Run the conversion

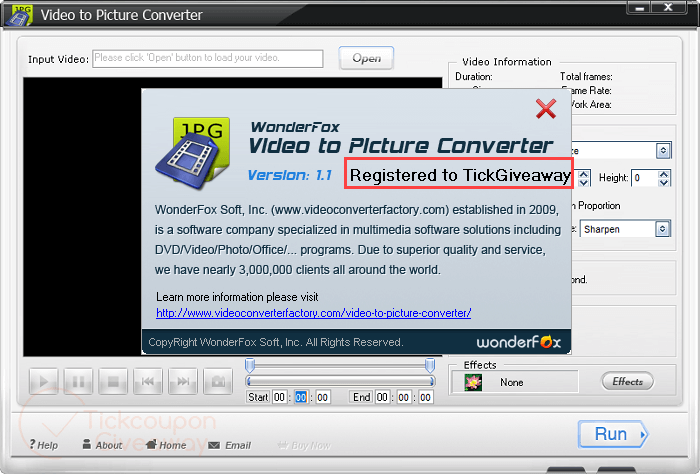[x=613, y=434]
